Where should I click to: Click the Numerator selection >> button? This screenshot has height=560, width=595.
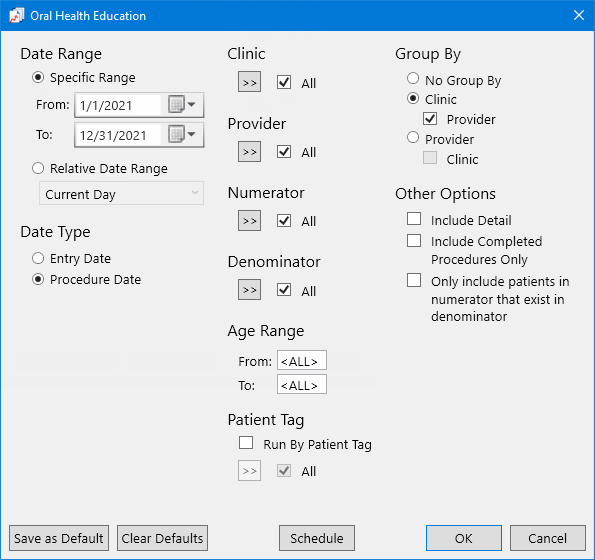[x=249, y=220]
